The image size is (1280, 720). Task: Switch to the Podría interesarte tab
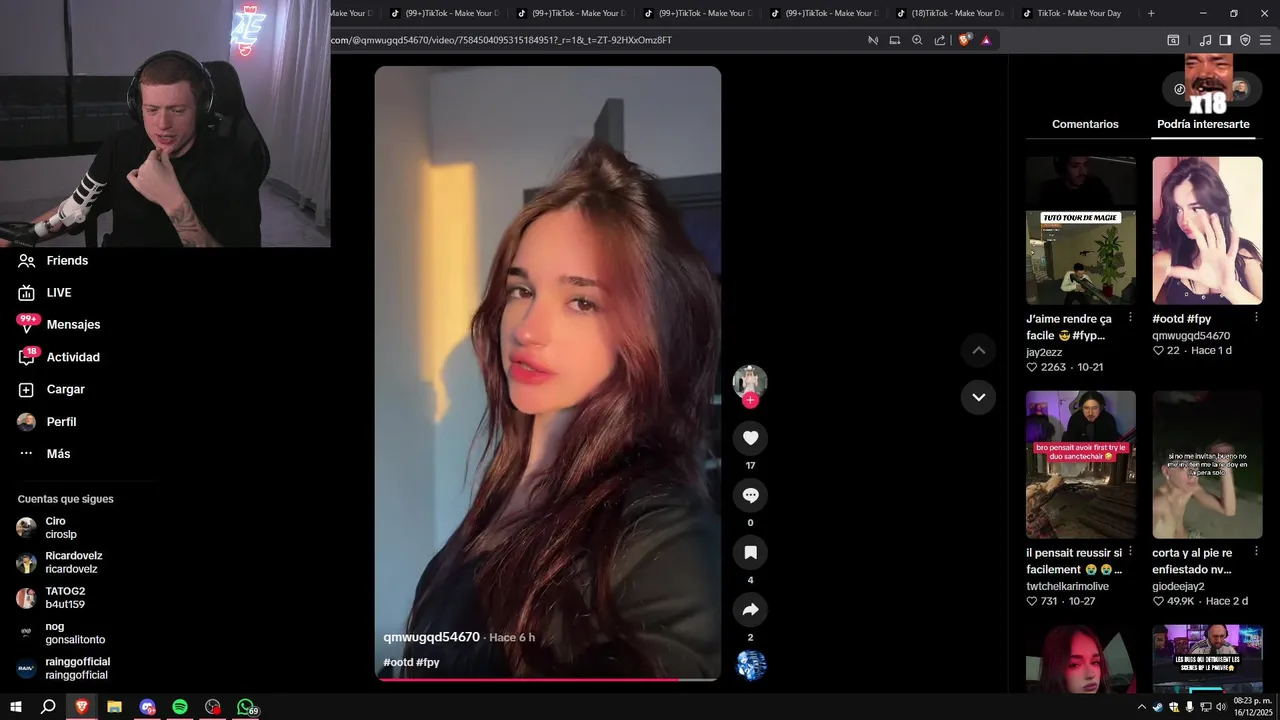tap(1203, 124)
